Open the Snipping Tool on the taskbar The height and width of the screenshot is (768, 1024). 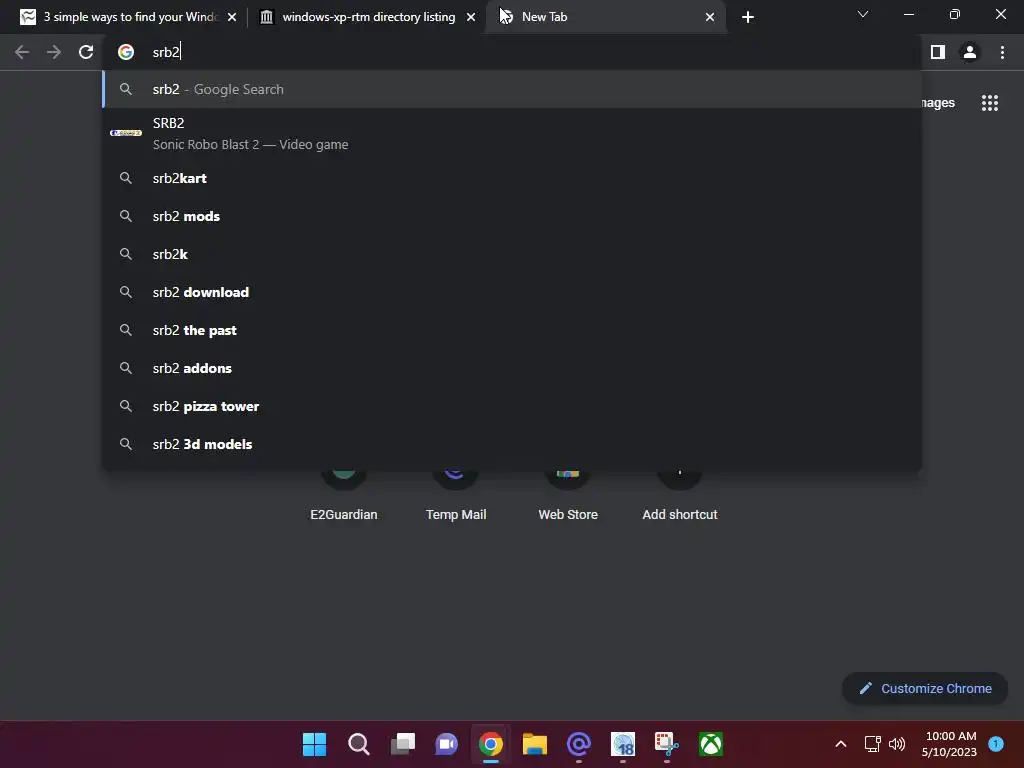pos(667,744)
